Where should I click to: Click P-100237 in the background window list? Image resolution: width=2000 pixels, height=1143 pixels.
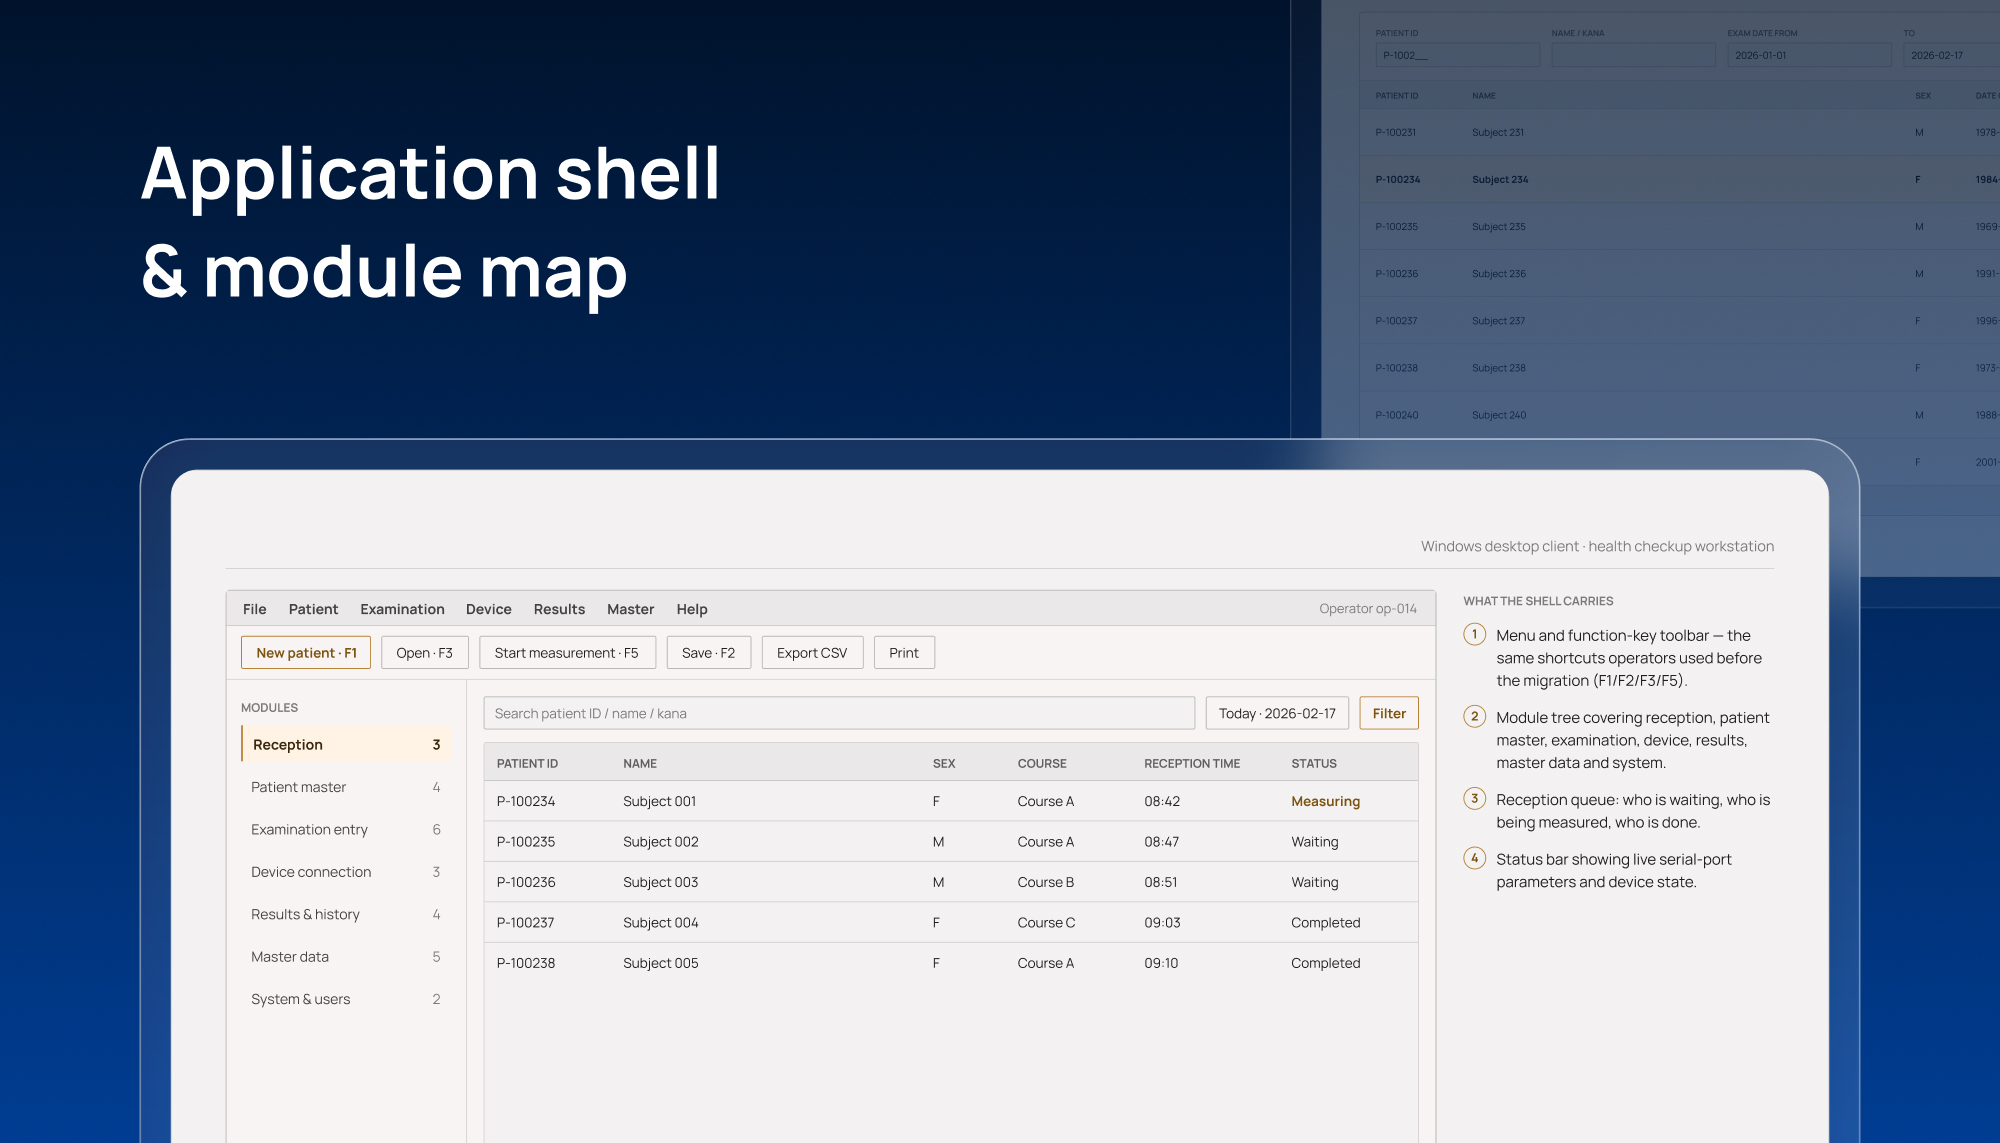tap(1396, 321)
